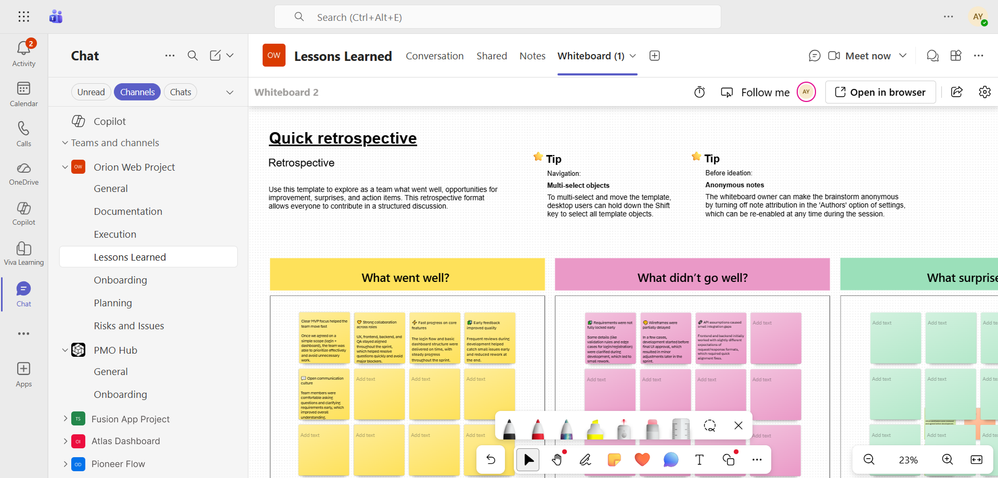This screenshot has height=478, width=998.
Task: Open the whiteboard timer
Action: (x=699, y=92)
